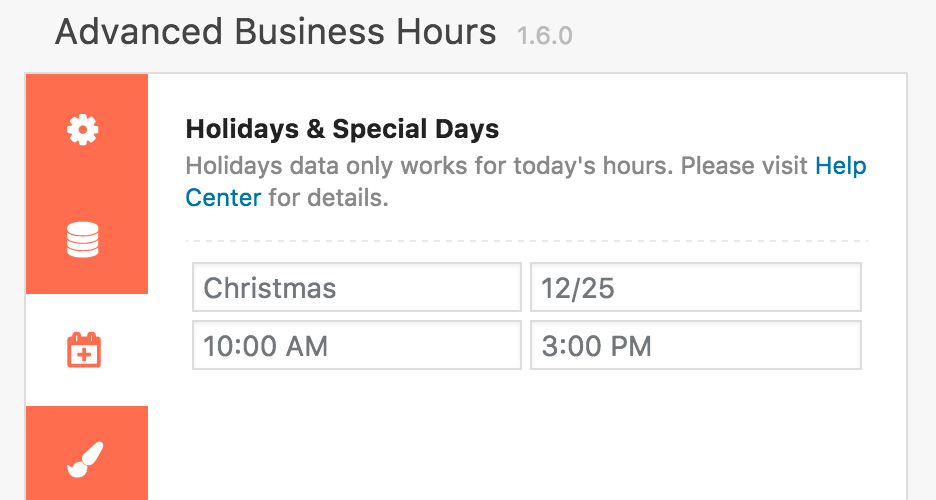Open the paintbrush appearance tab
Viewport: 936px width, 500px height.
[85, 460]
